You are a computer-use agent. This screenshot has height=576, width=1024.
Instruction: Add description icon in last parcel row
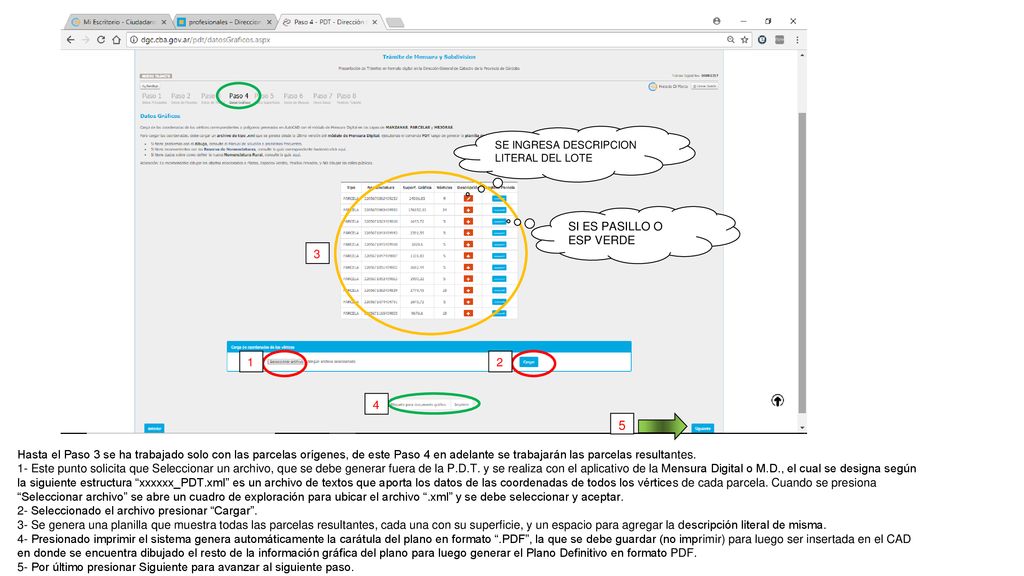(x=468, y=313)
